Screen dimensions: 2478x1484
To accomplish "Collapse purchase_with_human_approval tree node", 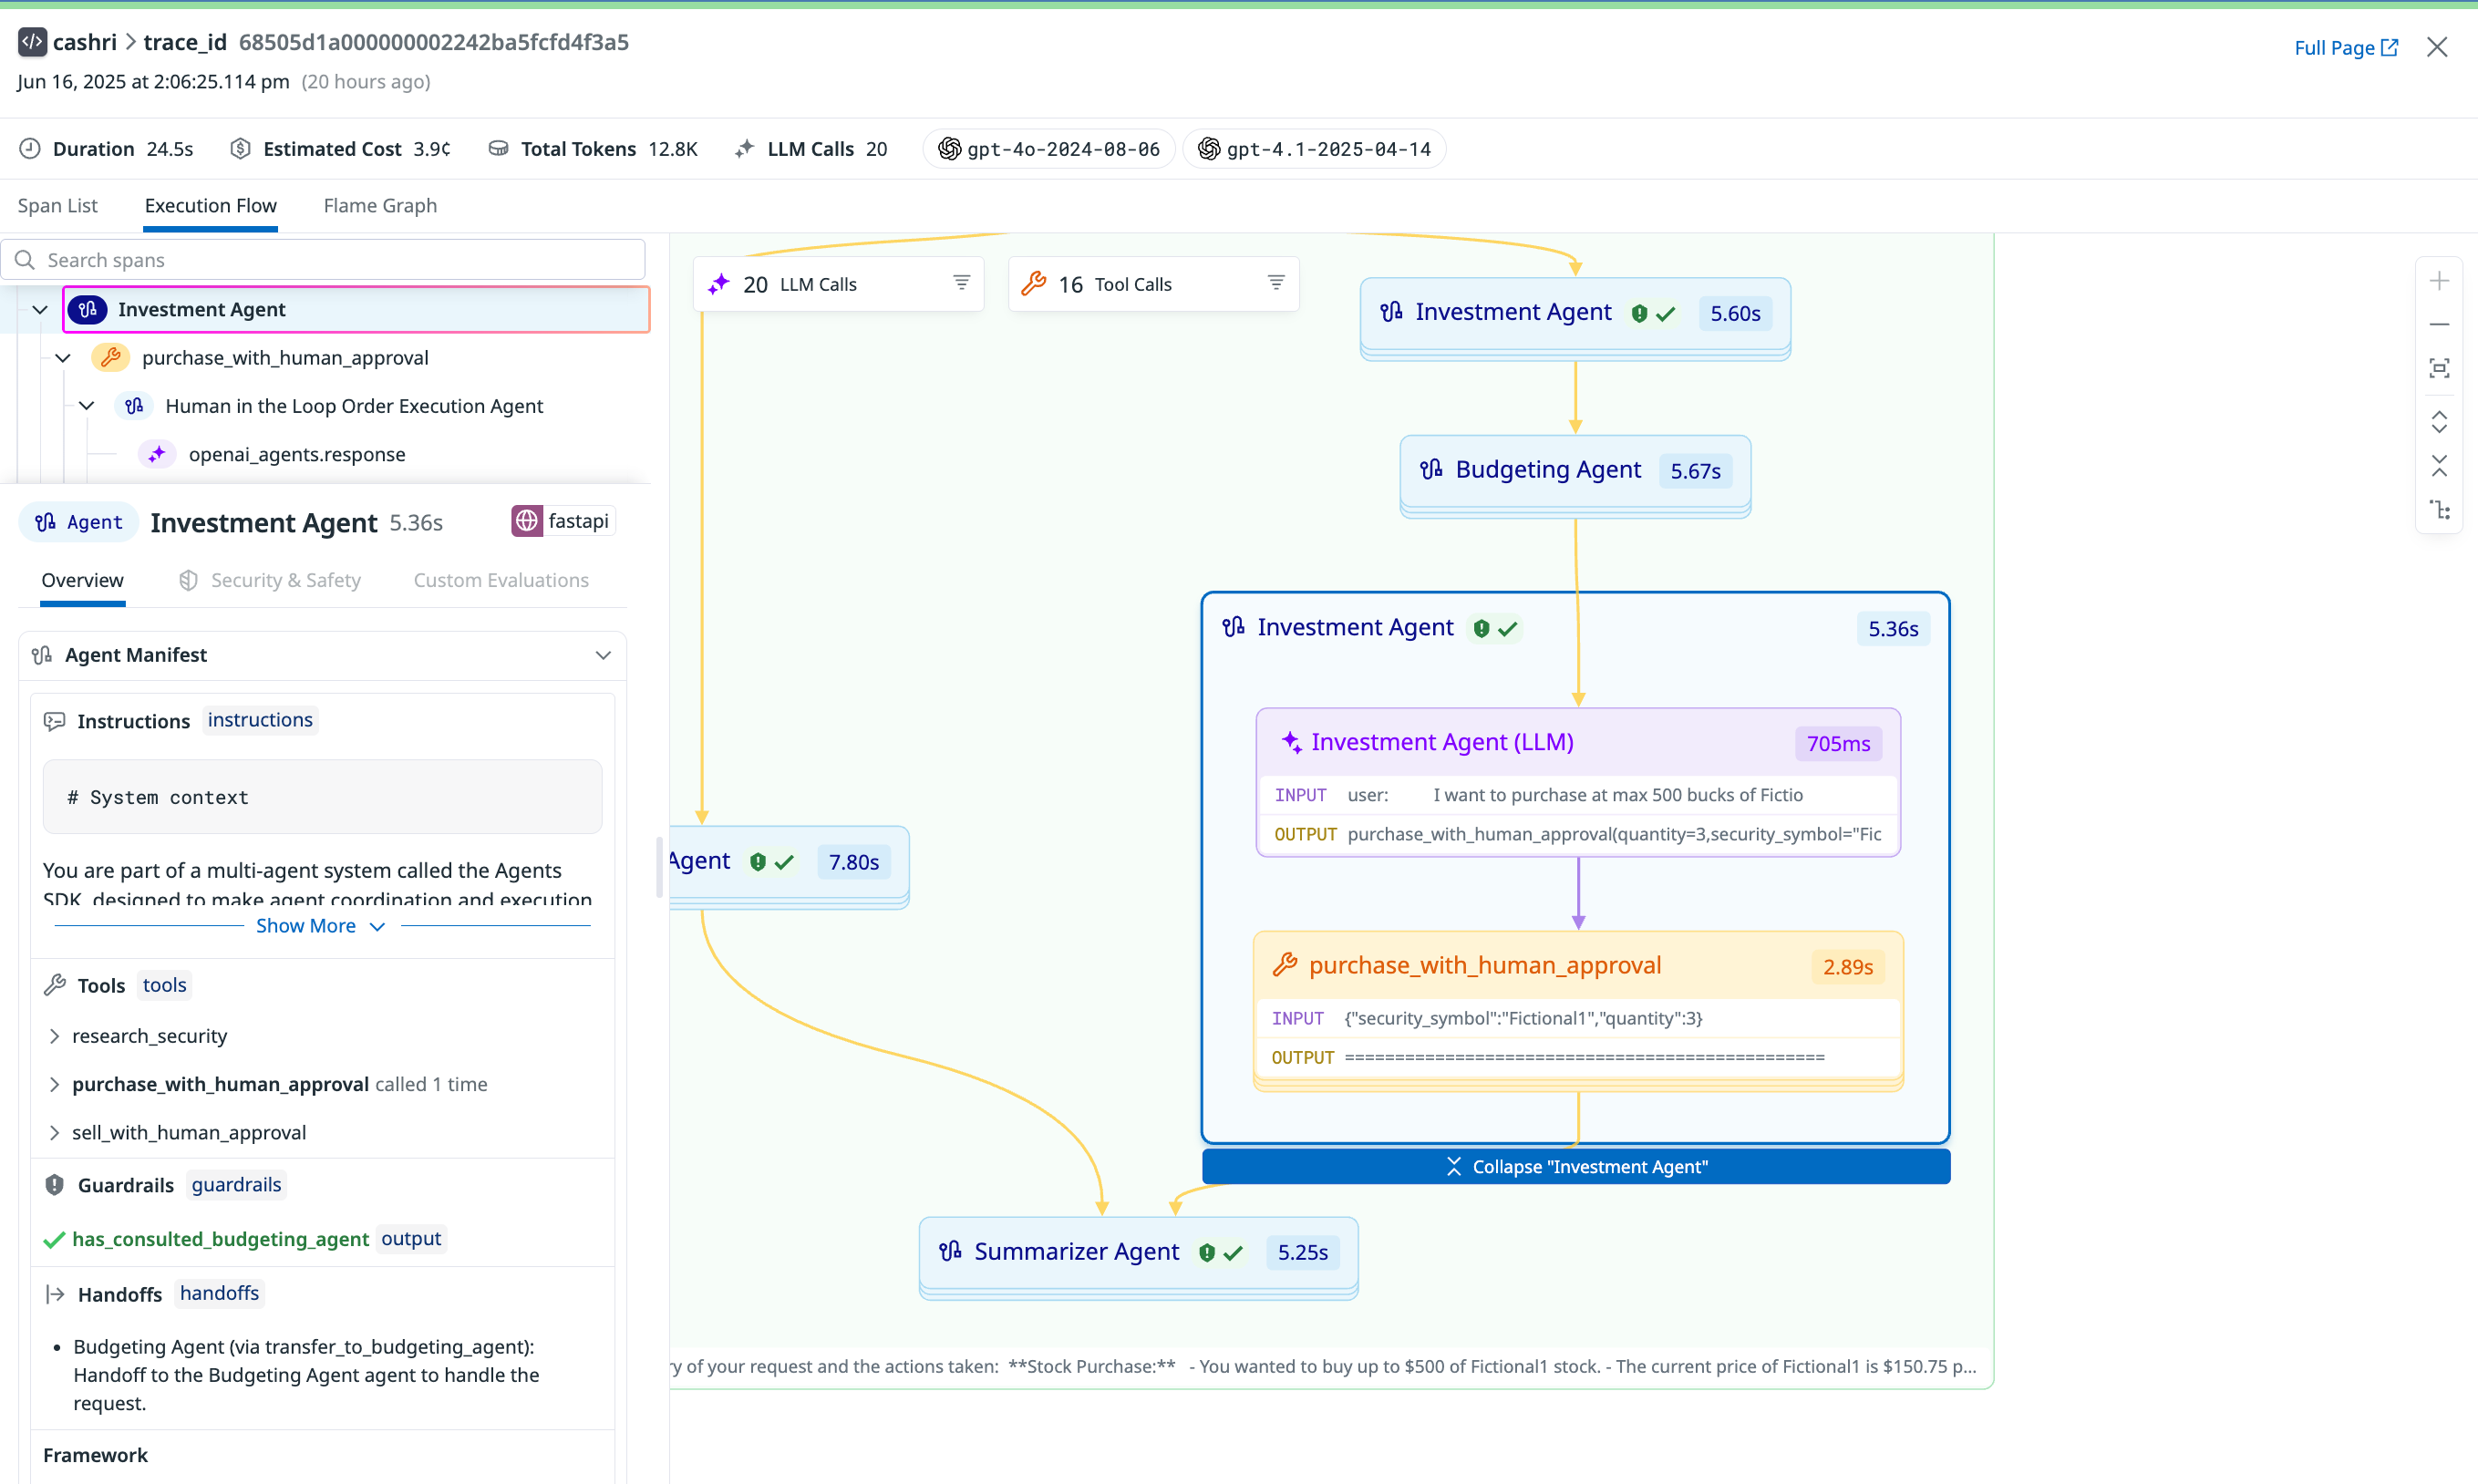I will tap(63, 358).
